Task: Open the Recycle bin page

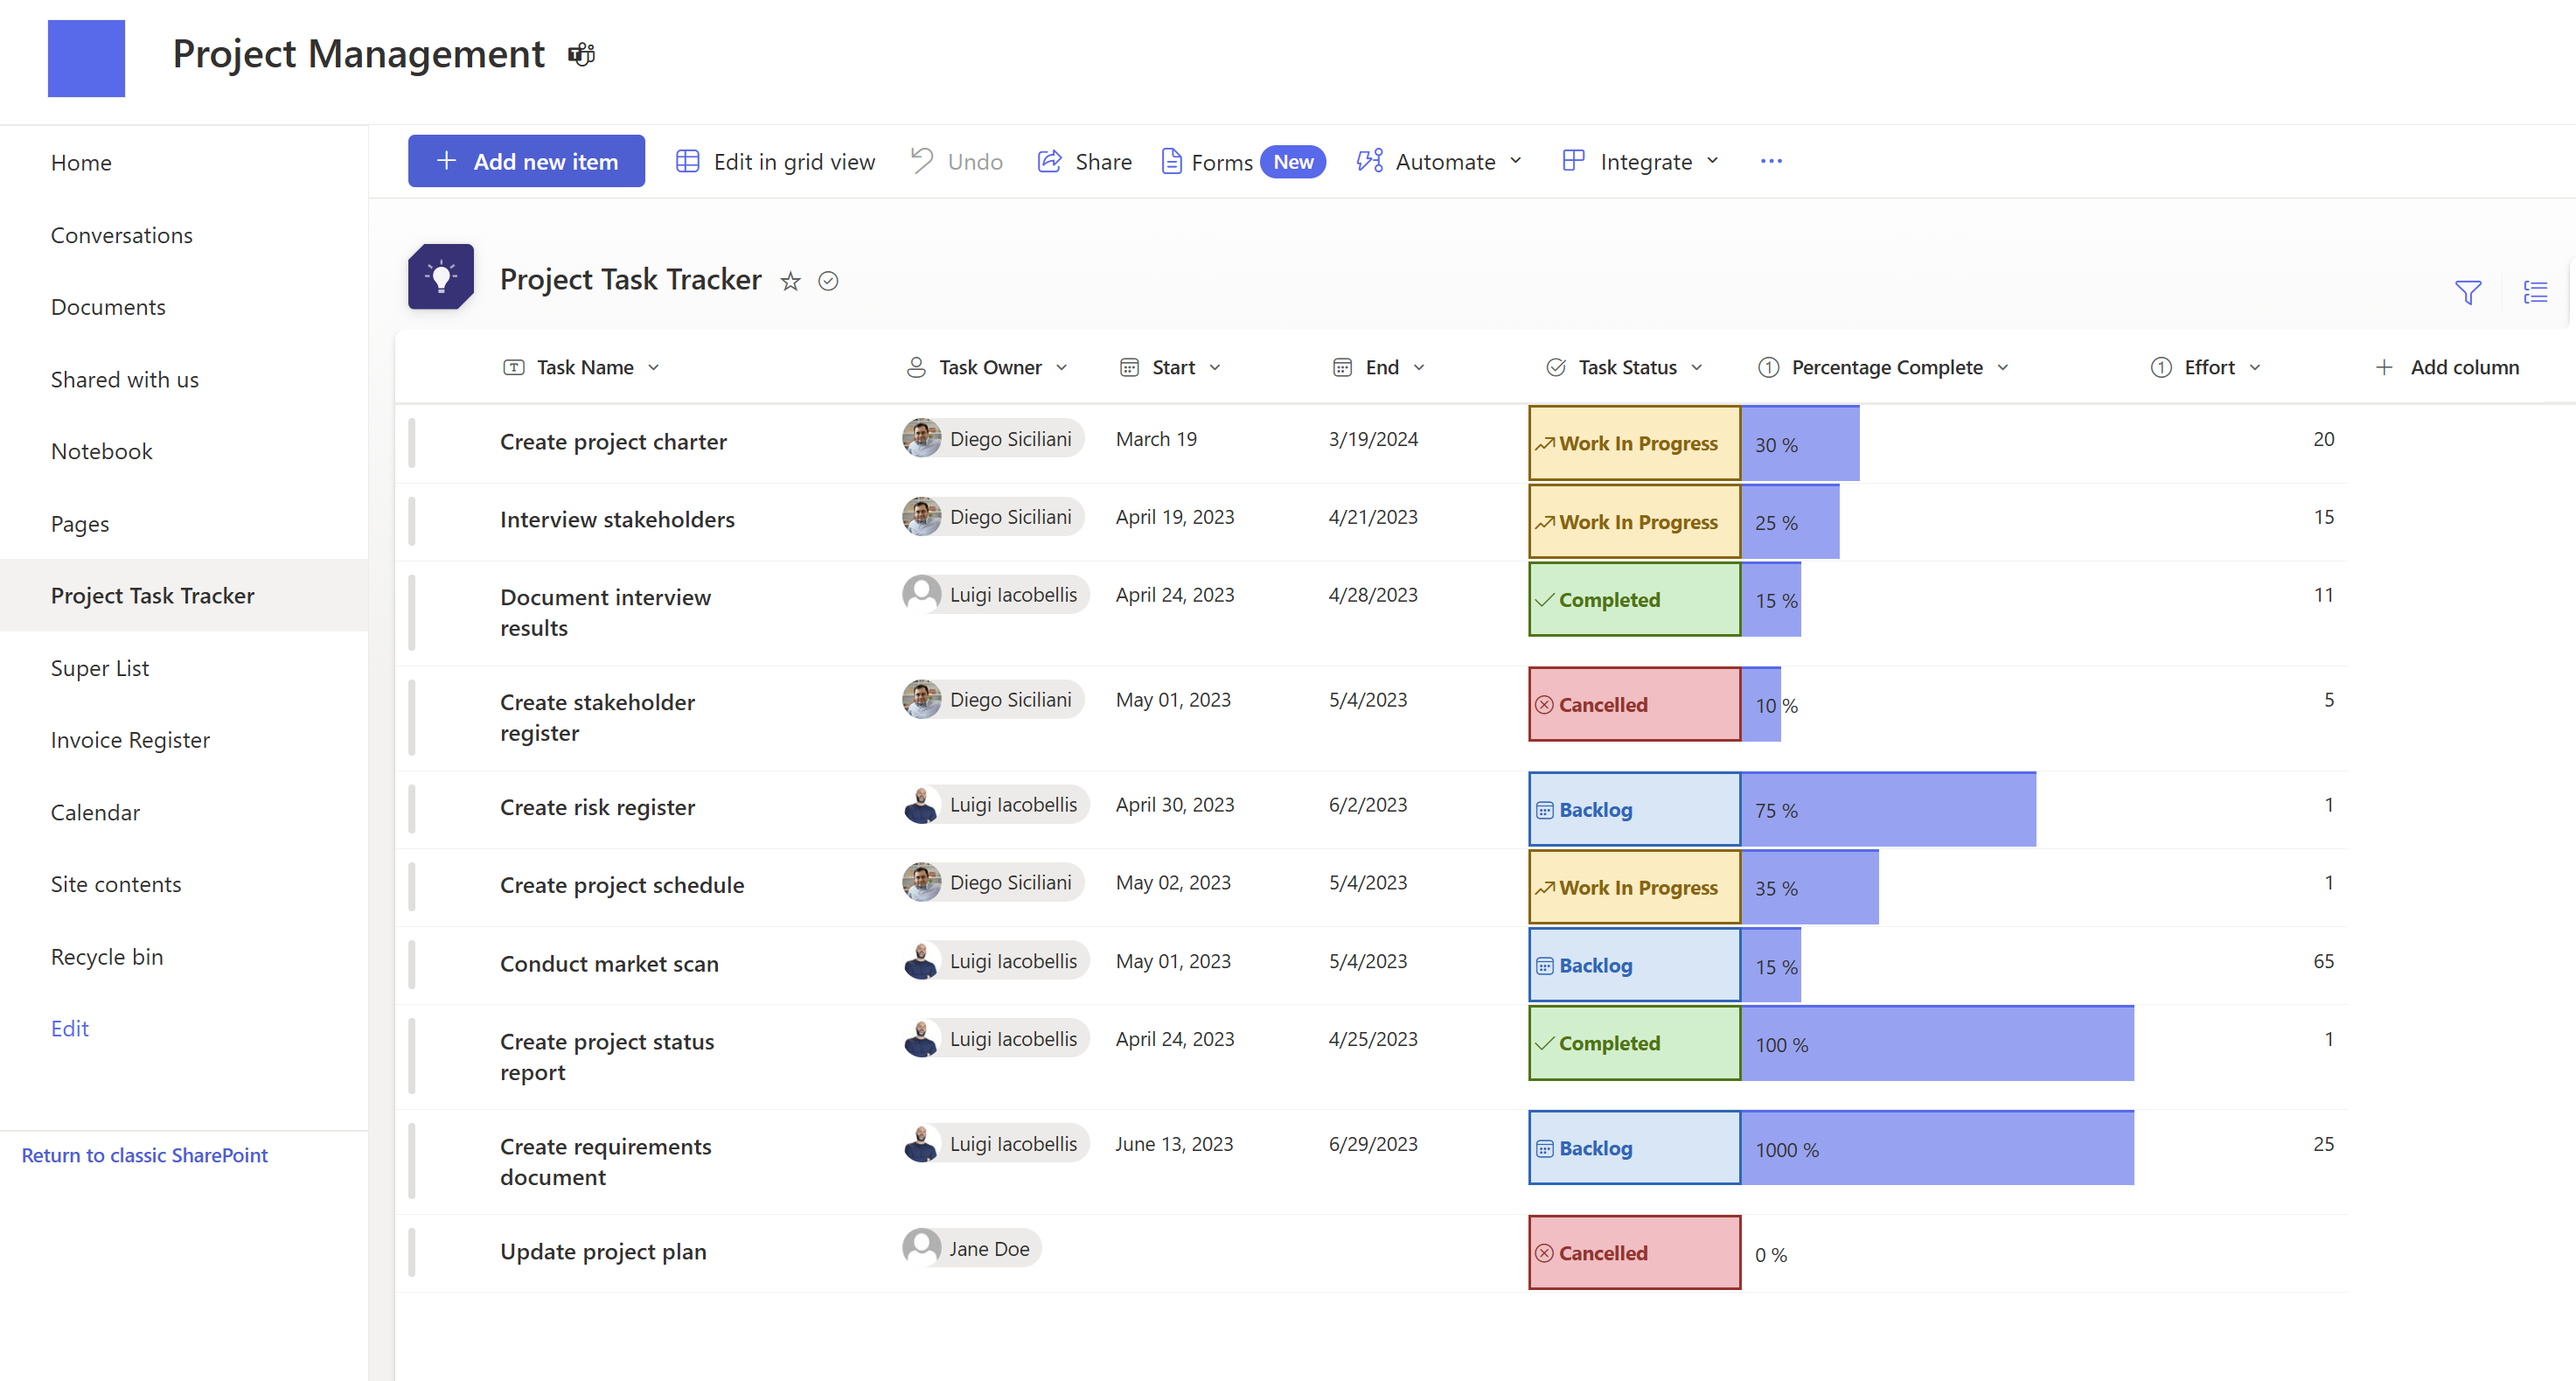Action: click(107, 956)
